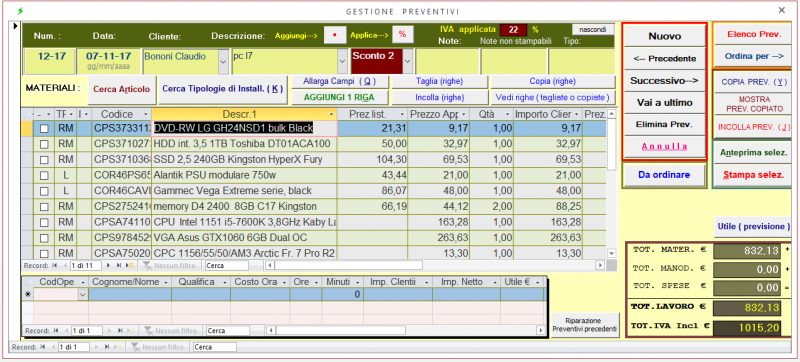Open the Sconto 2 dropdown arrow
The image size is (800, 362).
(407, 62)
